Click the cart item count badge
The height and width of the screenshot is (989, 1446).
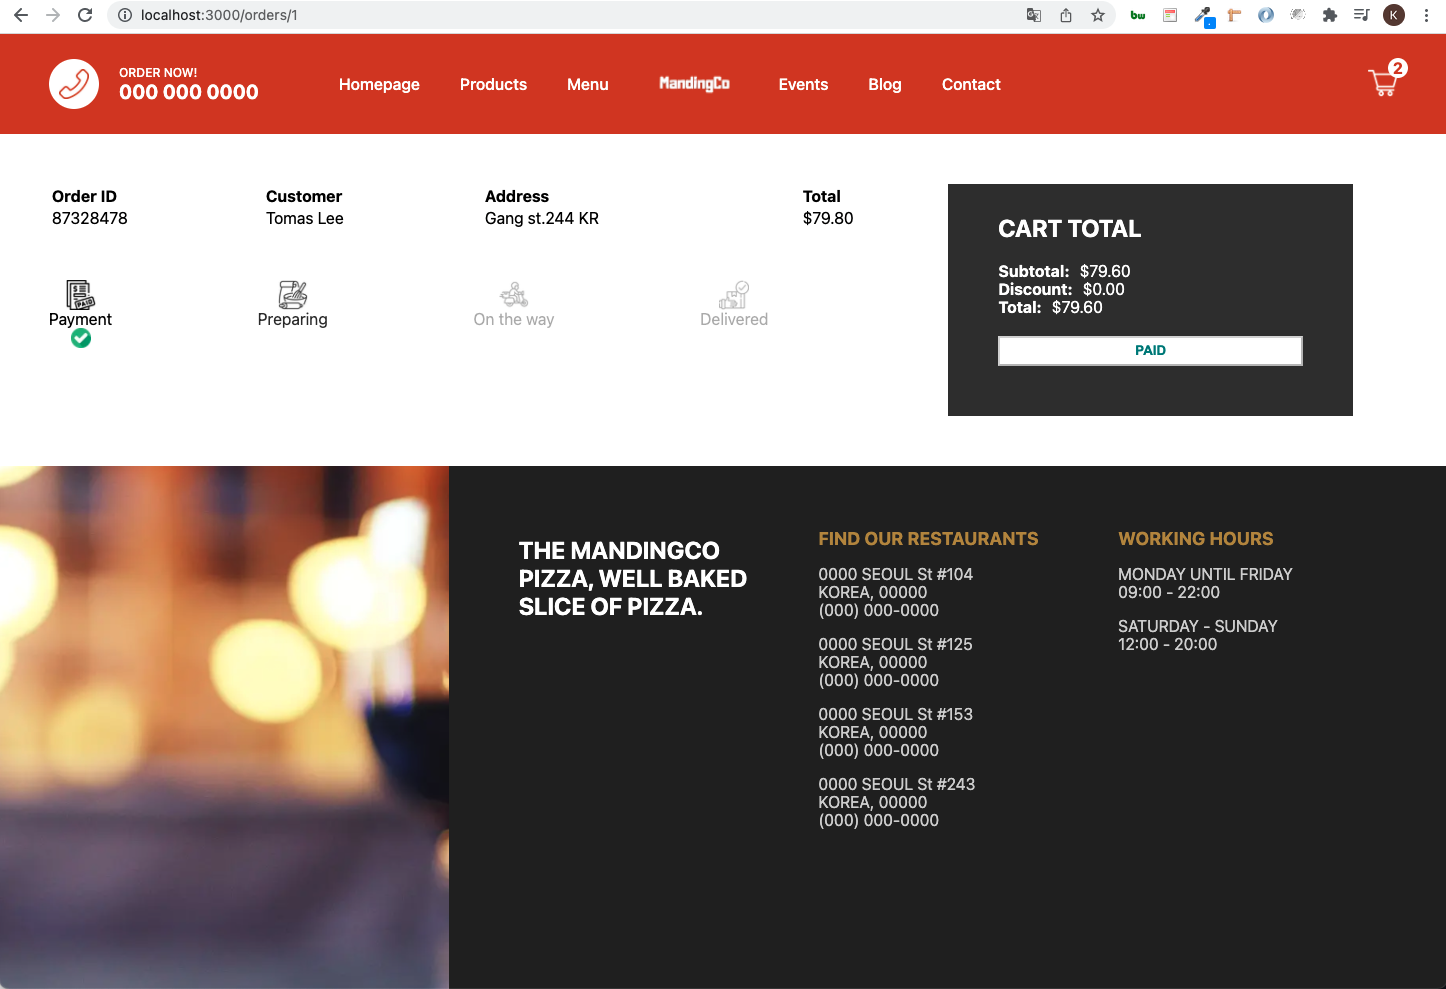click(x=1398, y=68)
